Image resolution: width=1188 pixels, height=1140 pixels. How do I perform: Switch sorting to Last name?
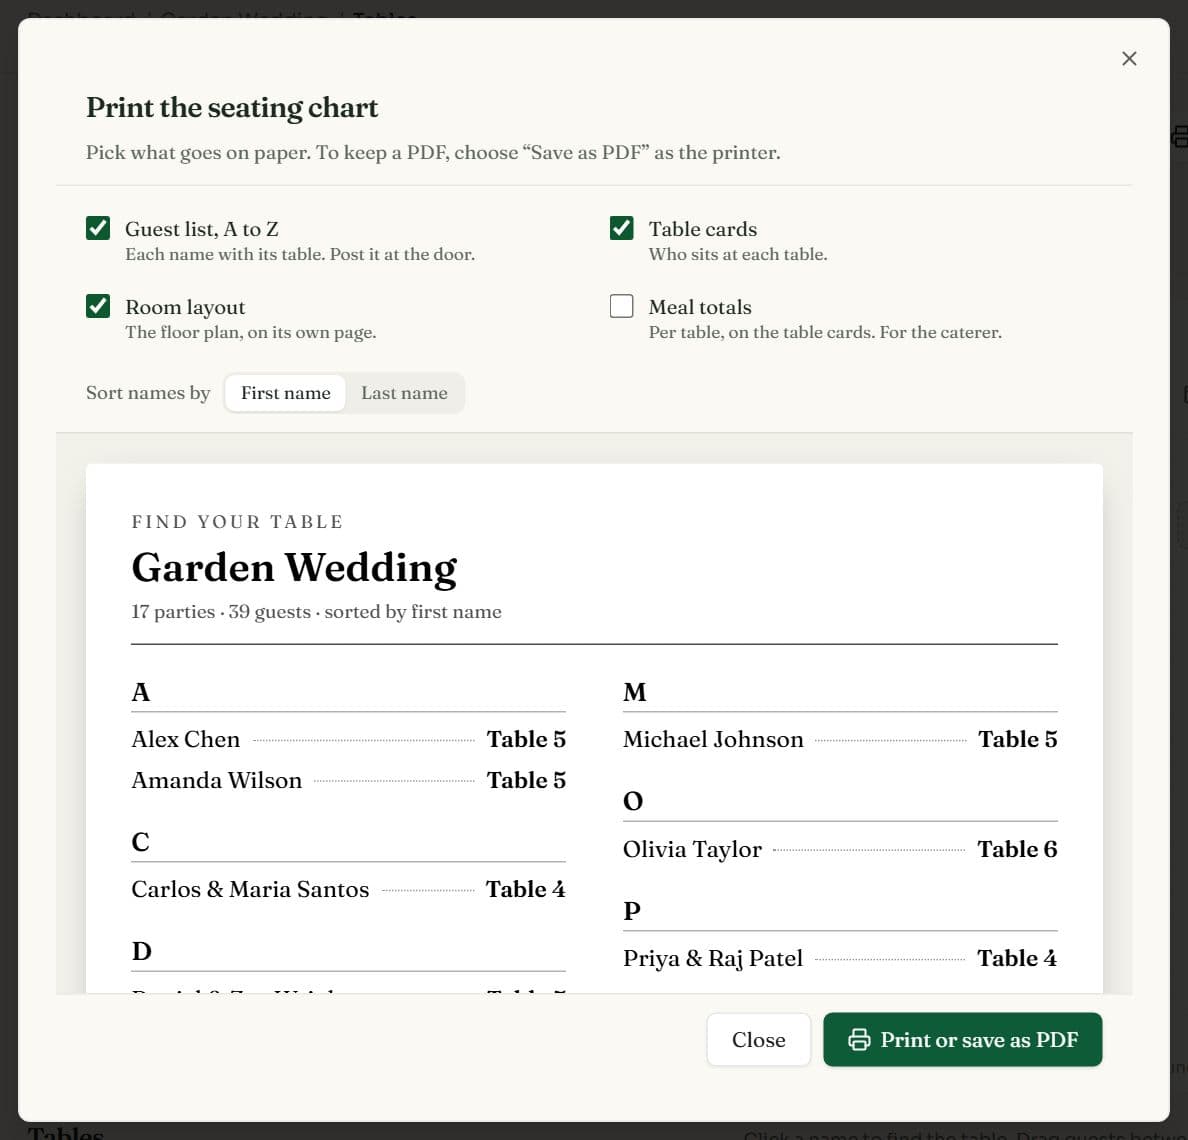coord(404,393)
